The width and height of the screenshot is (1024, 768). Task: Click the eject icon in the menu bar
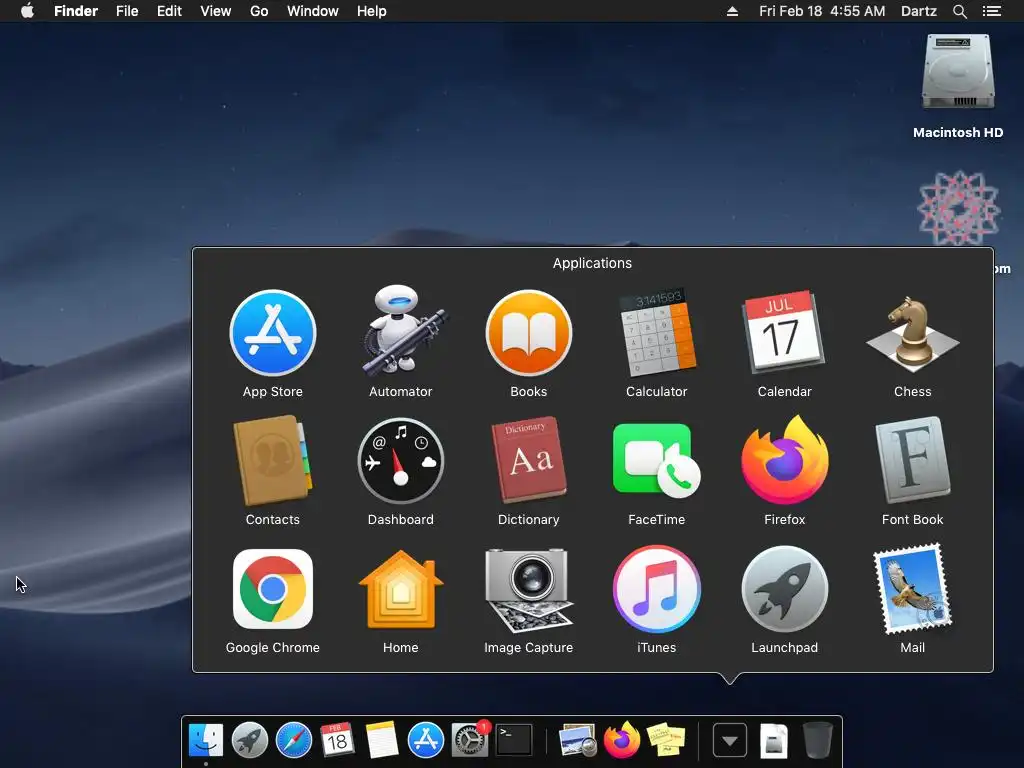[x=732, y=11]
